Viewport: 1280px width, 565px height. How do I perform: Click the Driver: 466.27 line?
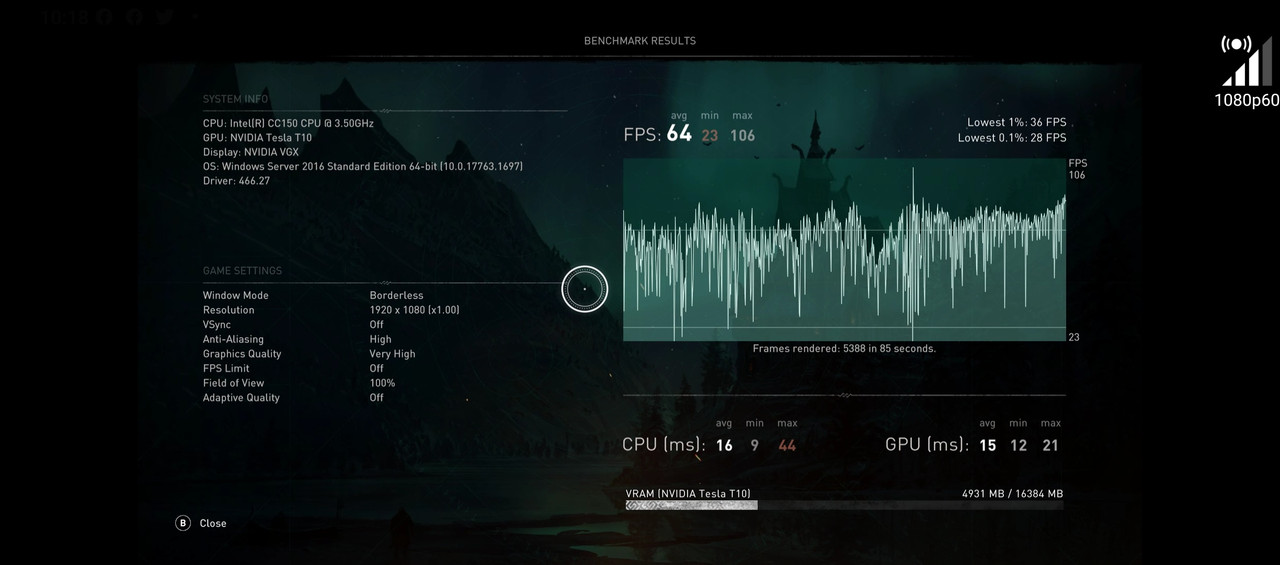[236, 181]
